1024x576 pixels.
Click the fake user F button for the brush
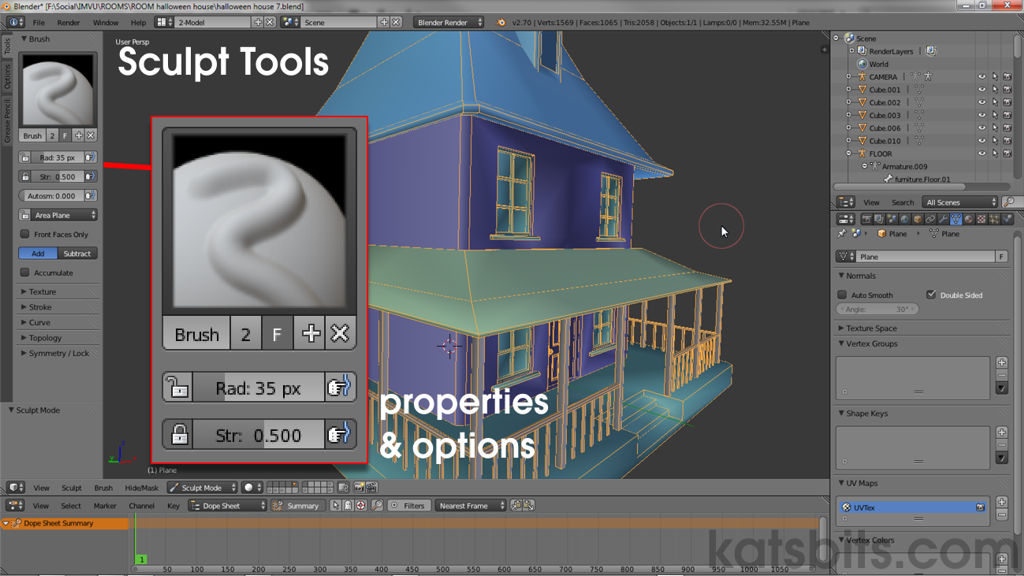65,135
